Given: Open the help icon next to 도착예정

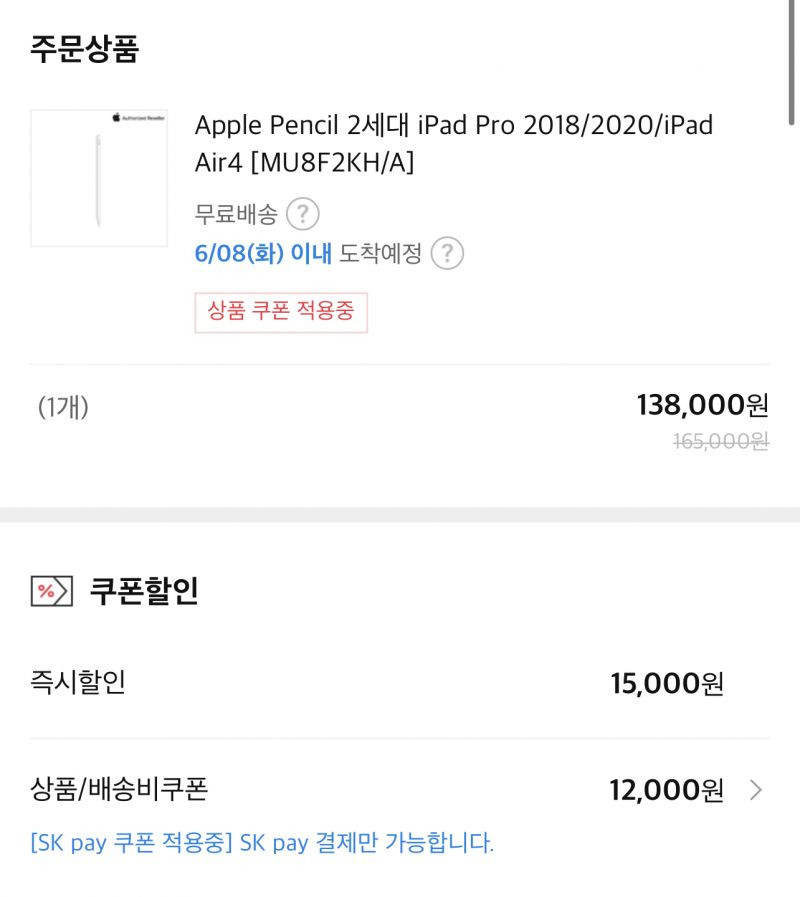Looking at the screenshot, I should [x=447, y=253].
